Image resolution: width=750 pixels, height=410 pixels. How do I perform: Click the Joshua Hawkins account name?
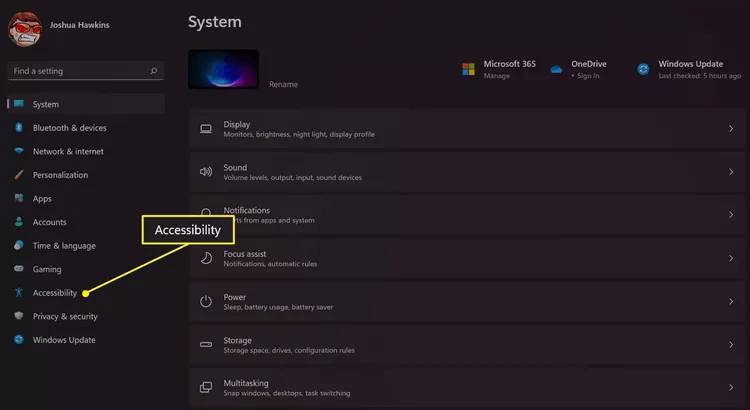(x=79, y=25)
